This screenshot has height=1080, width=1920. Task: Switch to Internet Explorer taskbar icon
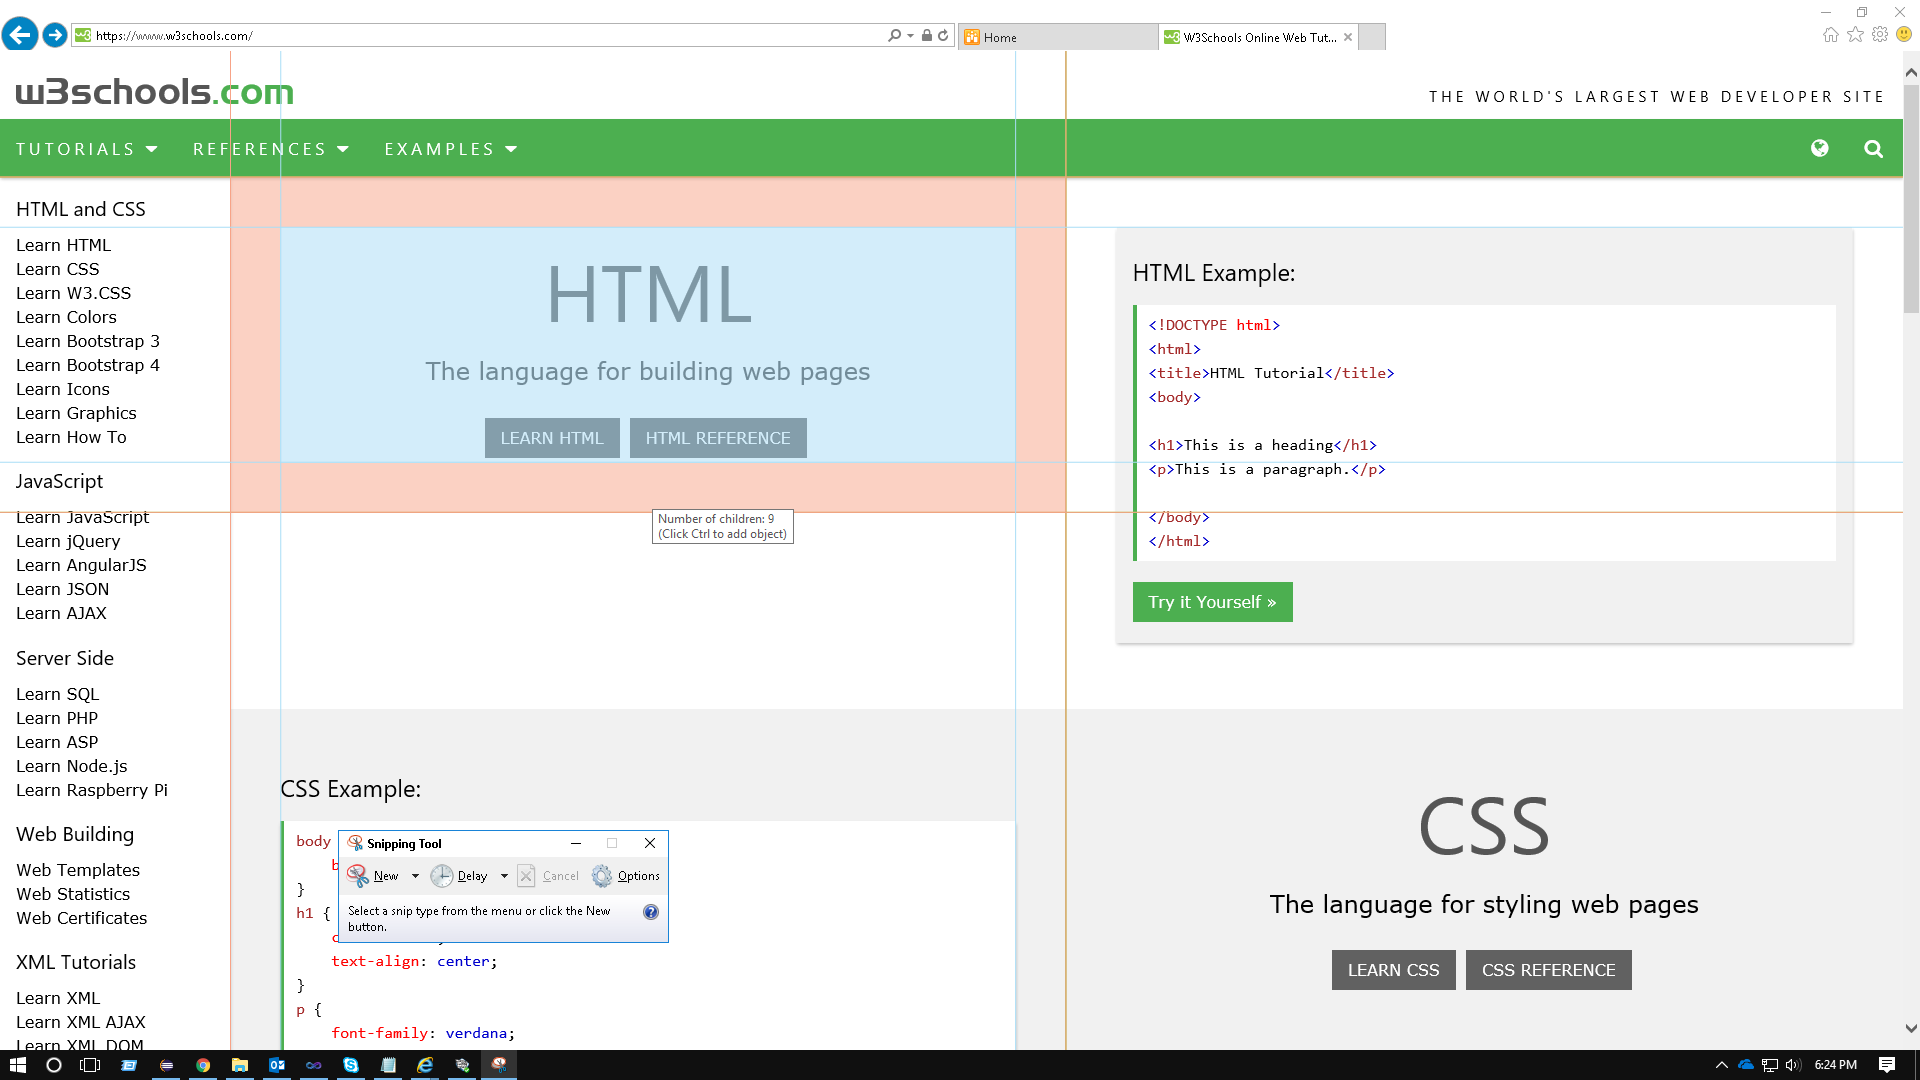click(425, 1065)
